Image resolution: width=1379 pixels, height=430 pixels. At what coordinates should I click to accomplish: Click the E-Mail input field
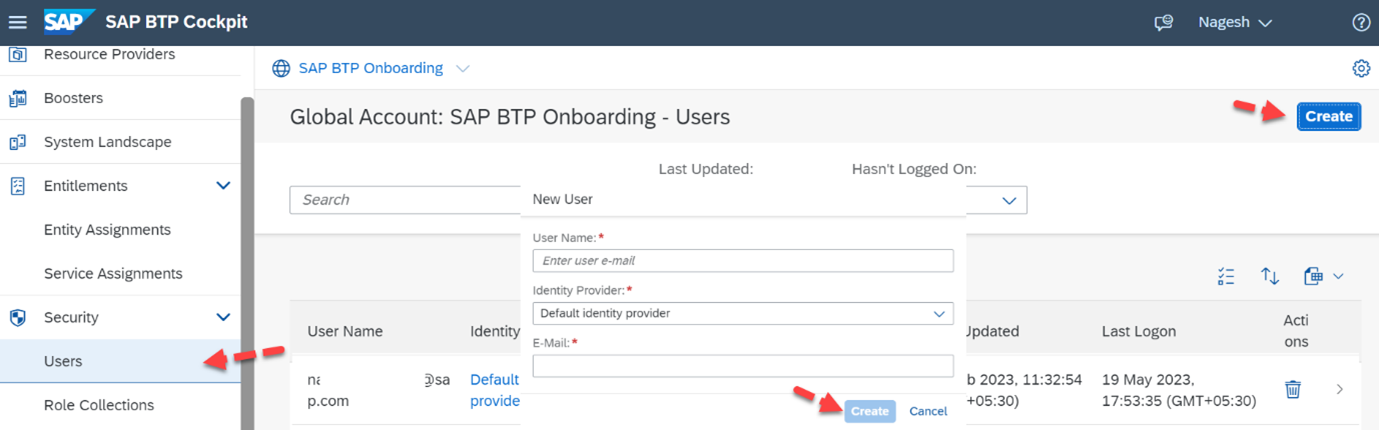click(743, 366)
